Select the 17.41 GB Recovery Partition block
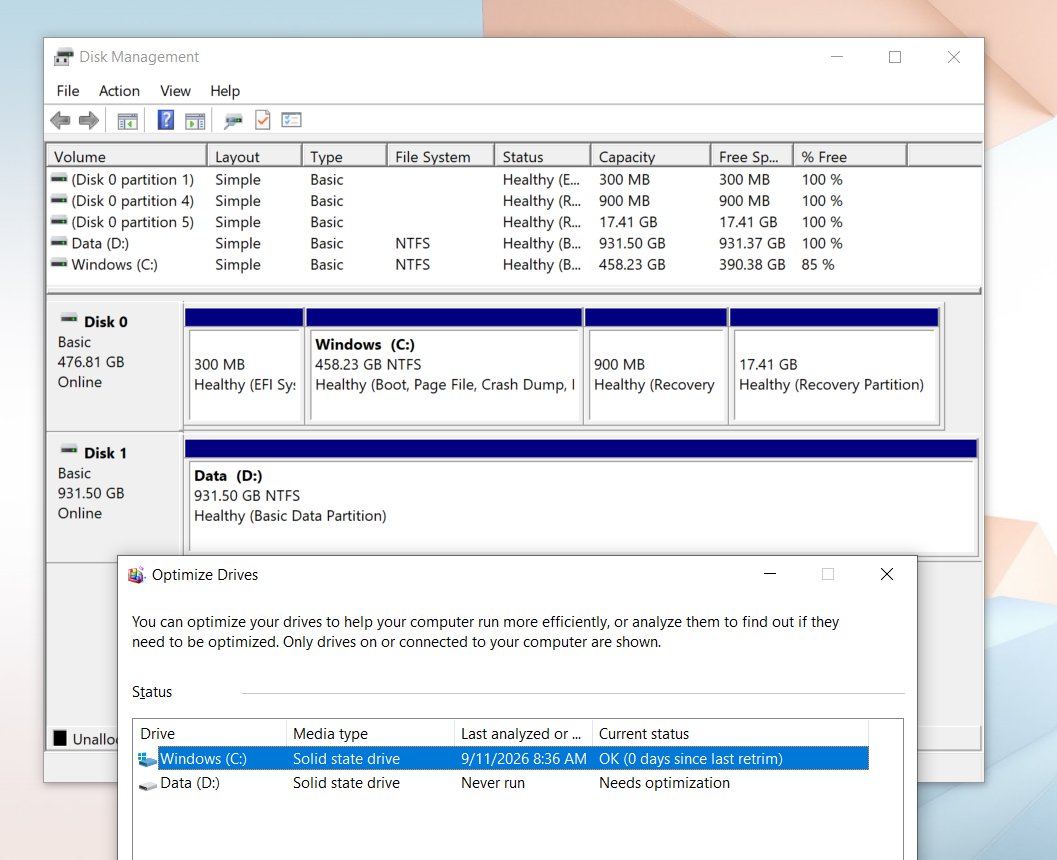The image size is (1057, 860). coord(835,366)
